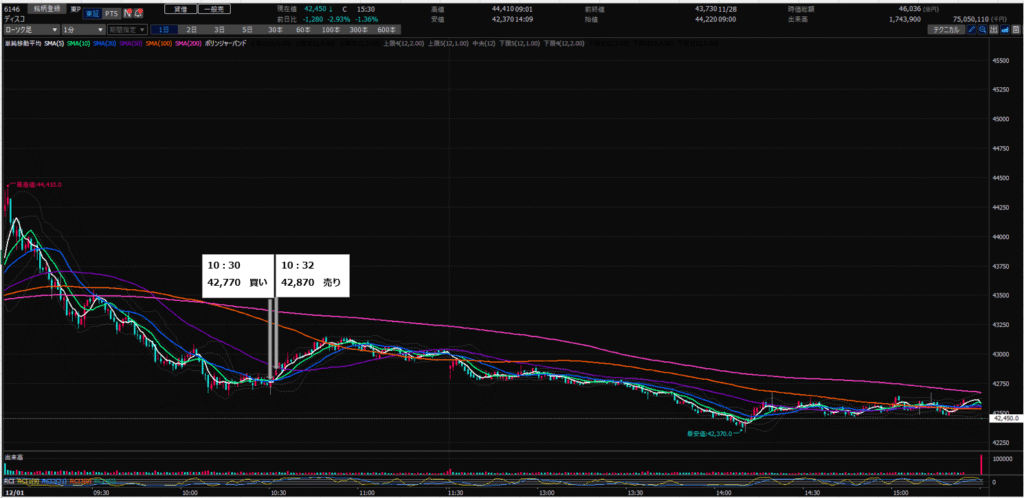1024x498 pixels.
Task: Toggle the 東証 exchange button
Action: click(90, 14)
